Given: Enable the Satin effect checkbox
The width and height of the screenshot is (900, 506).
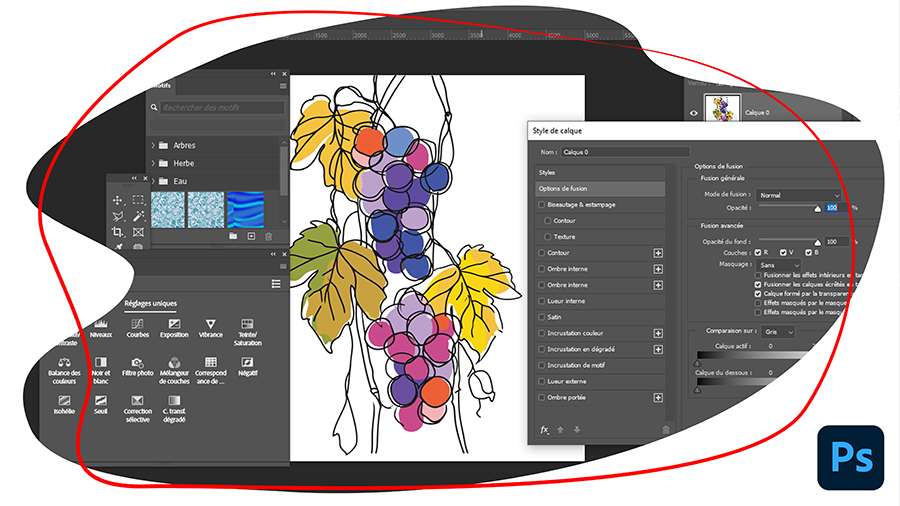Looking at the screenshot, I should coord(542,317).
